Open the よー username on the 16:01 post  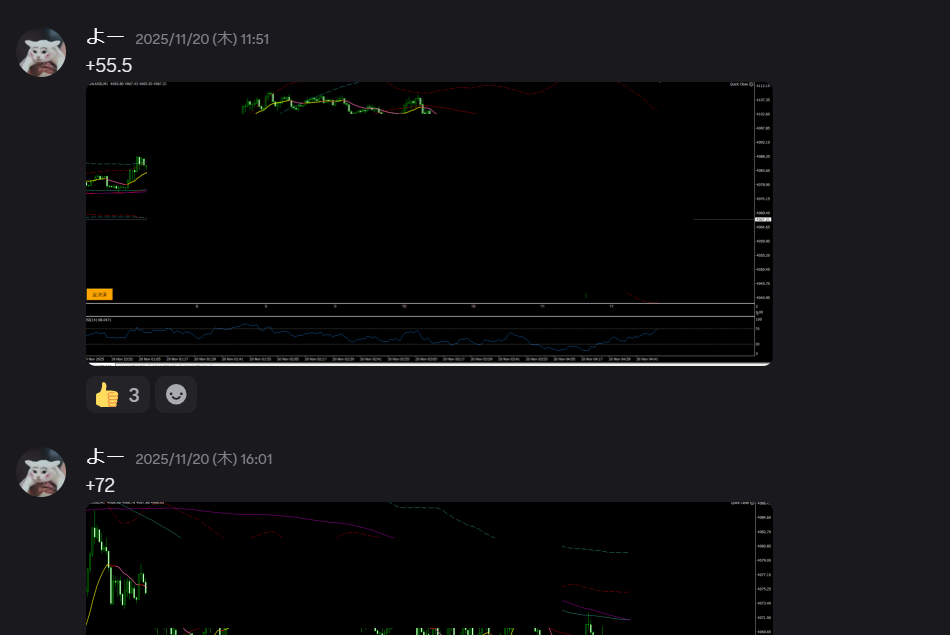click(x=105, y=457)
